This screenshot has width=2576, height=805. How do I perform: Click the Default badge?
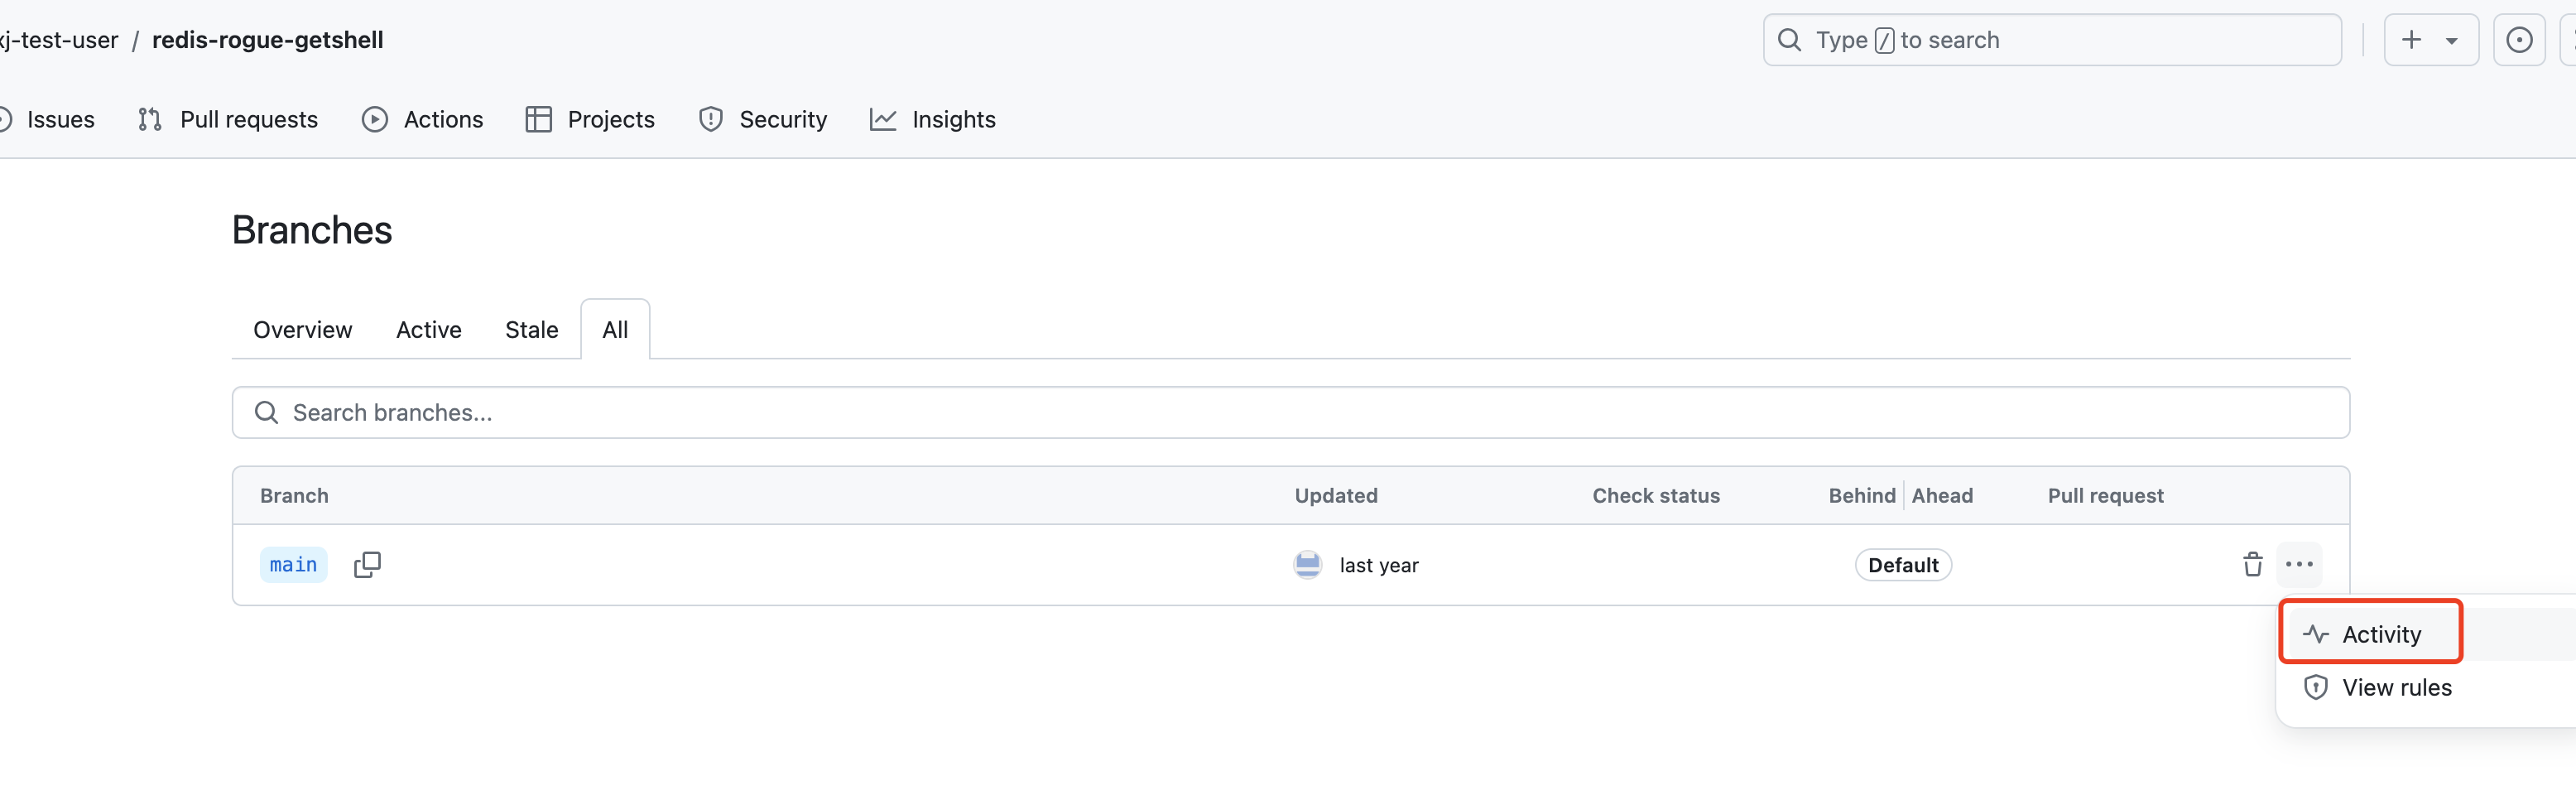coord(1903,565)
